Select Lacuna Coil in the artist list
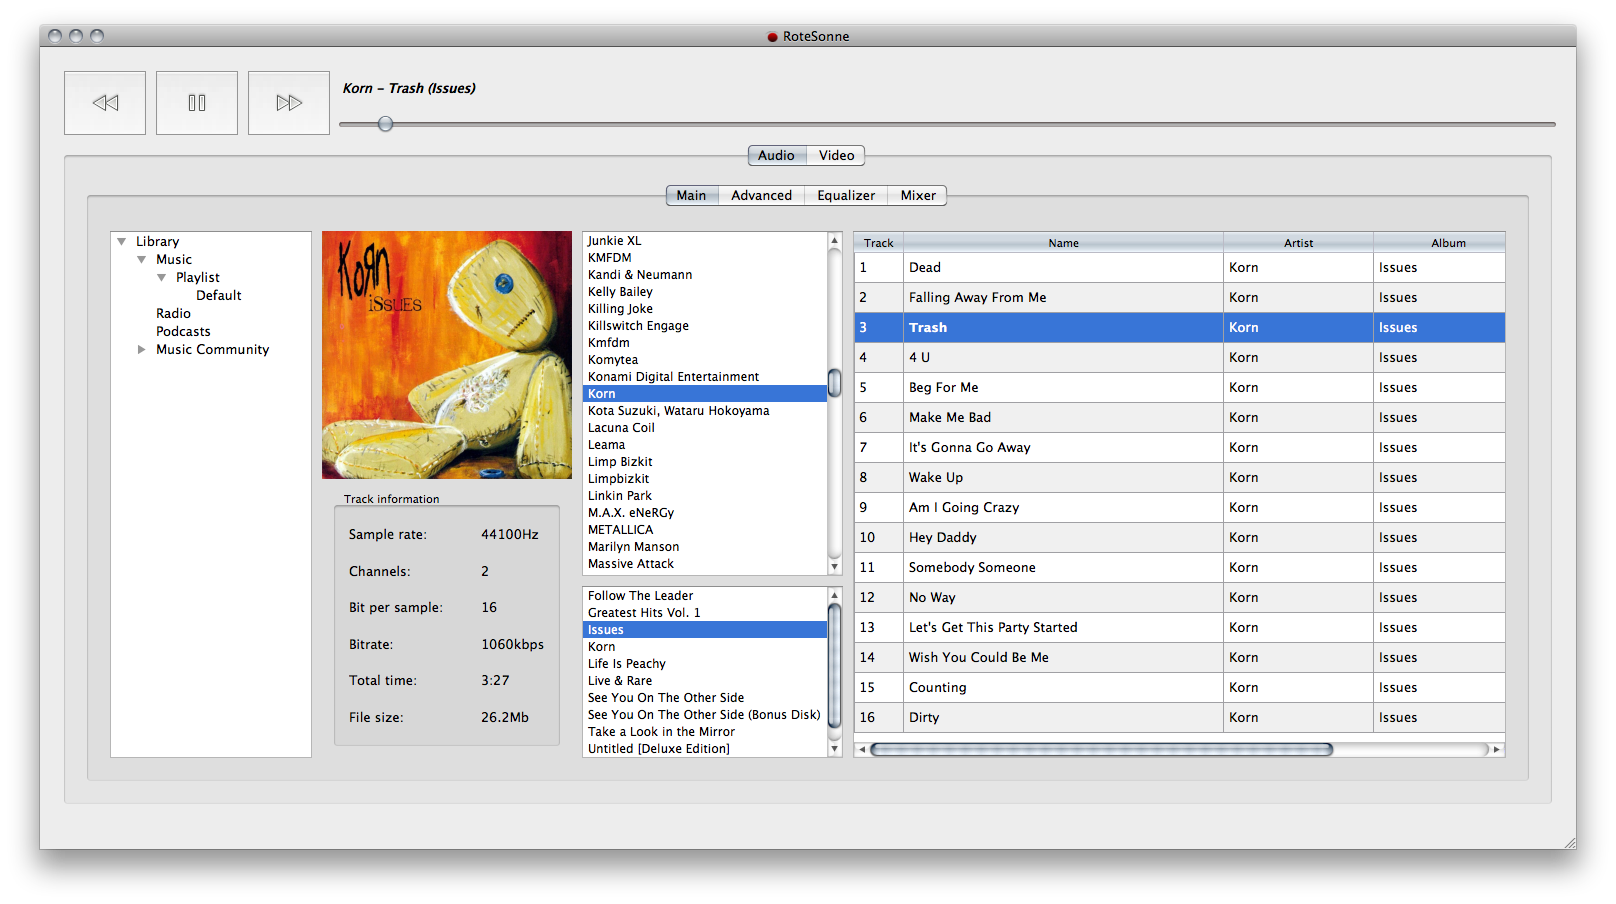Screen dimensions: 1616x904 pos(705,427)
